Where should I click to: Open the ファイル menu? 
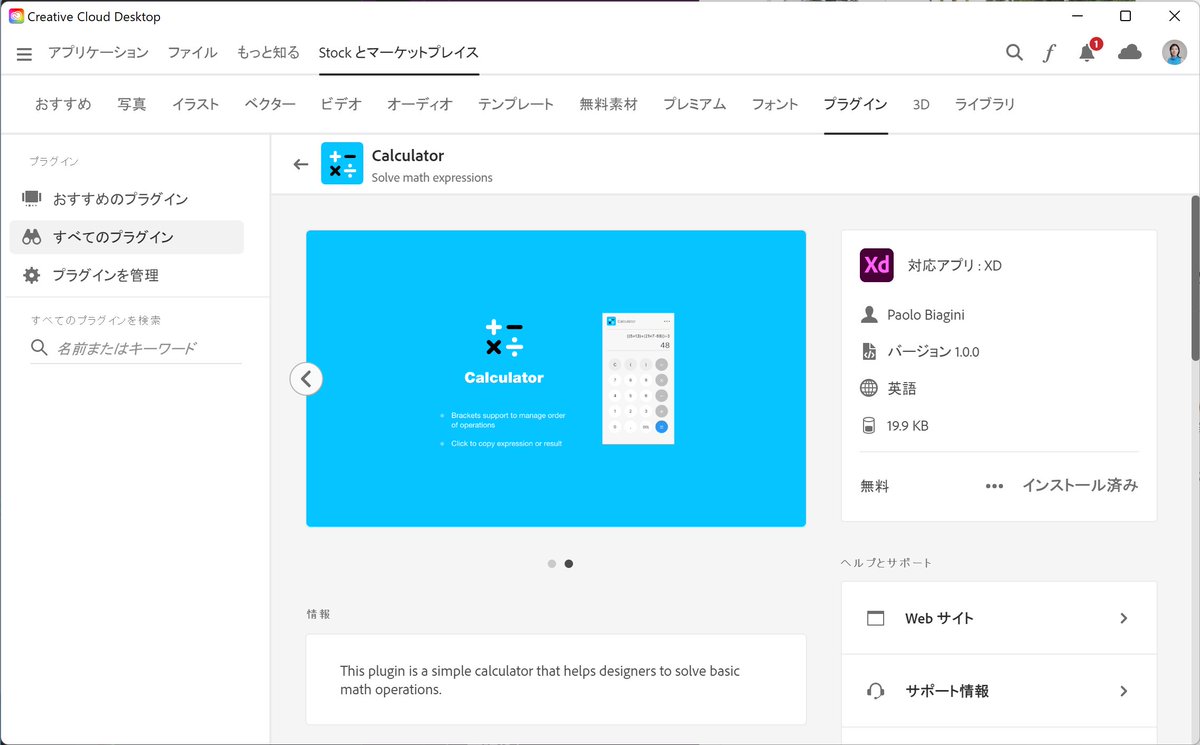pos(192,53)
